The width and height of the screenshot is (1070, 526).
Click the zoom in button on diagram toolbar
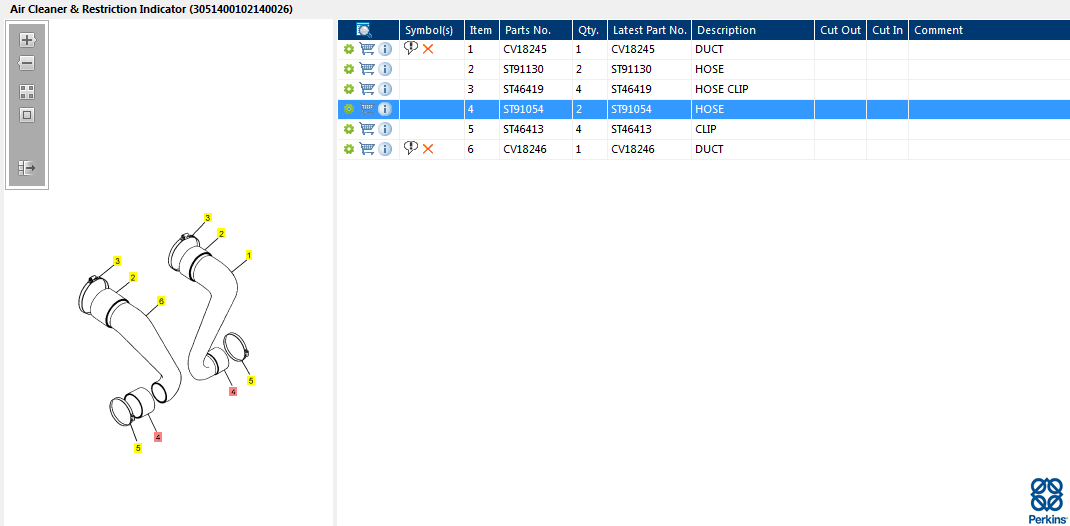pos(27,40)
